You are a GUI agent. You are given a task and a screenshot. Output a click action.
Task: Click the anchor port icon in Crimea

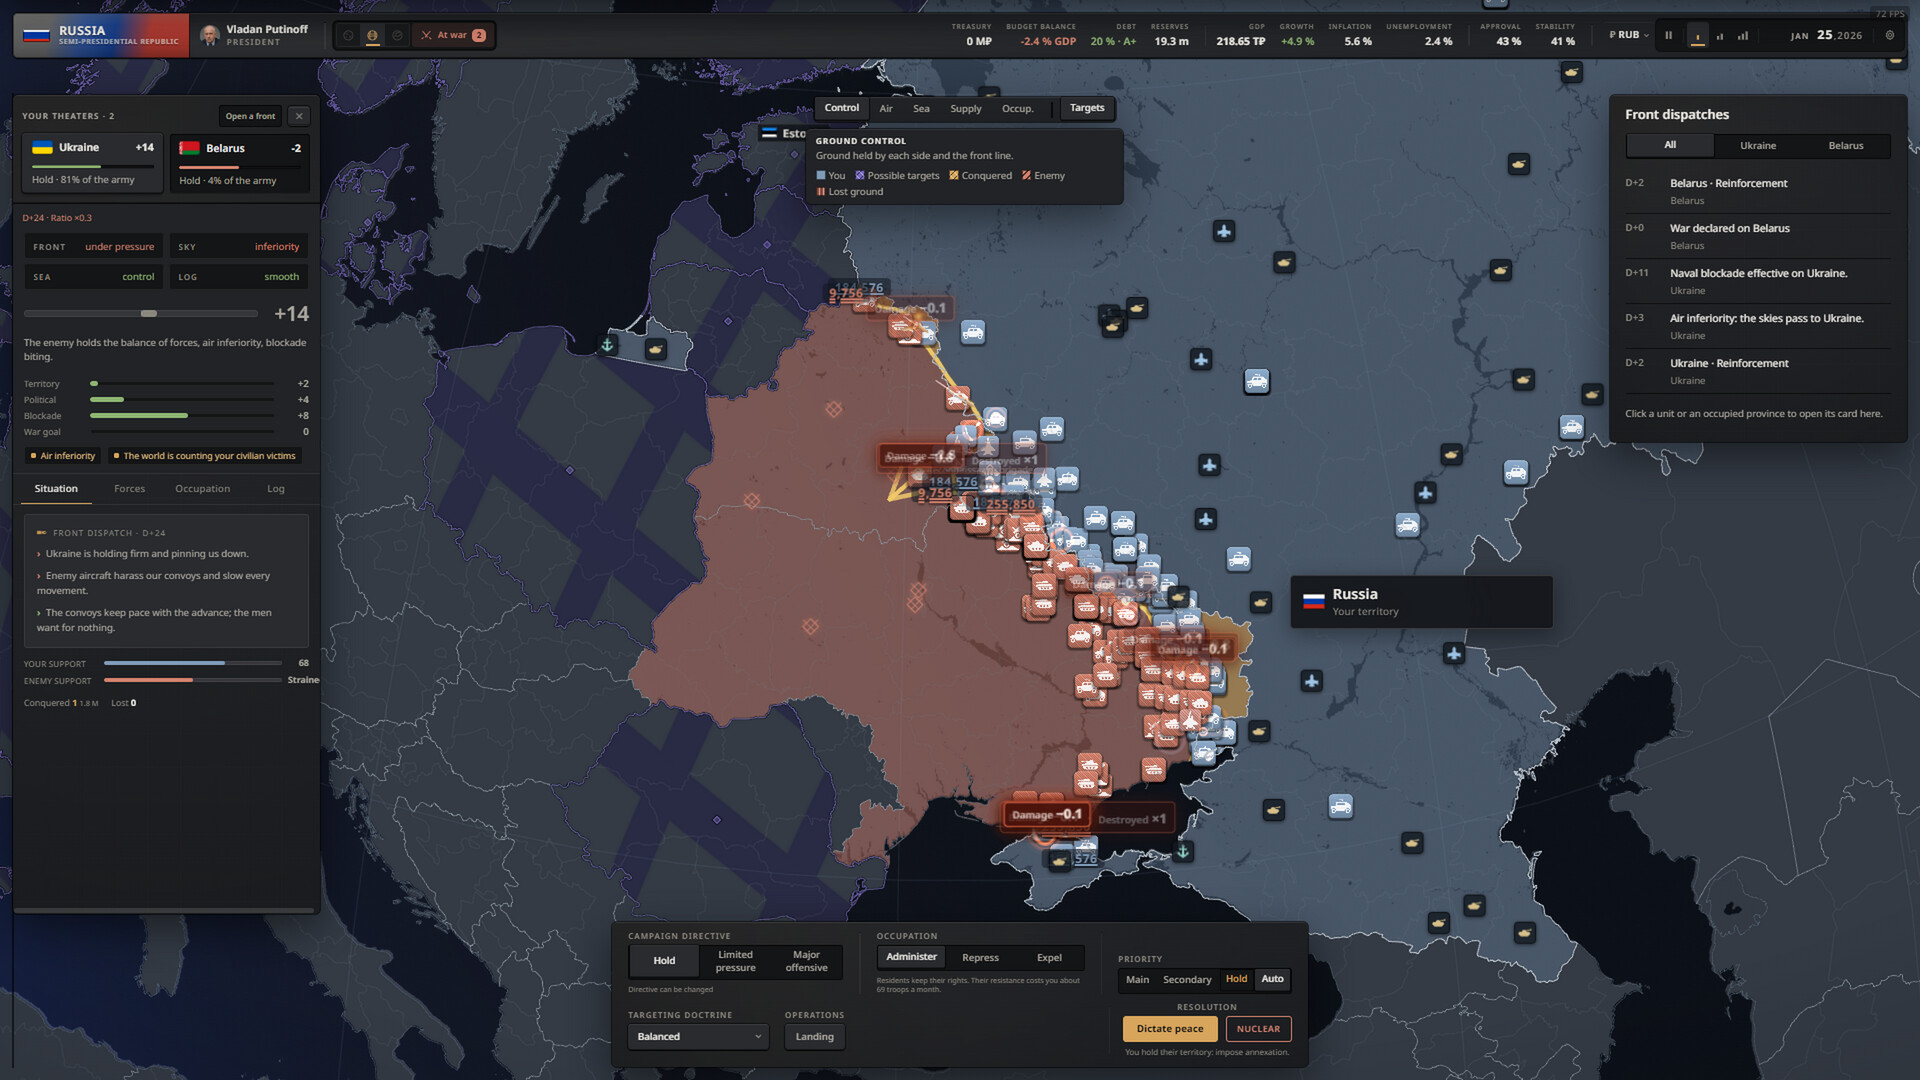1183,851
